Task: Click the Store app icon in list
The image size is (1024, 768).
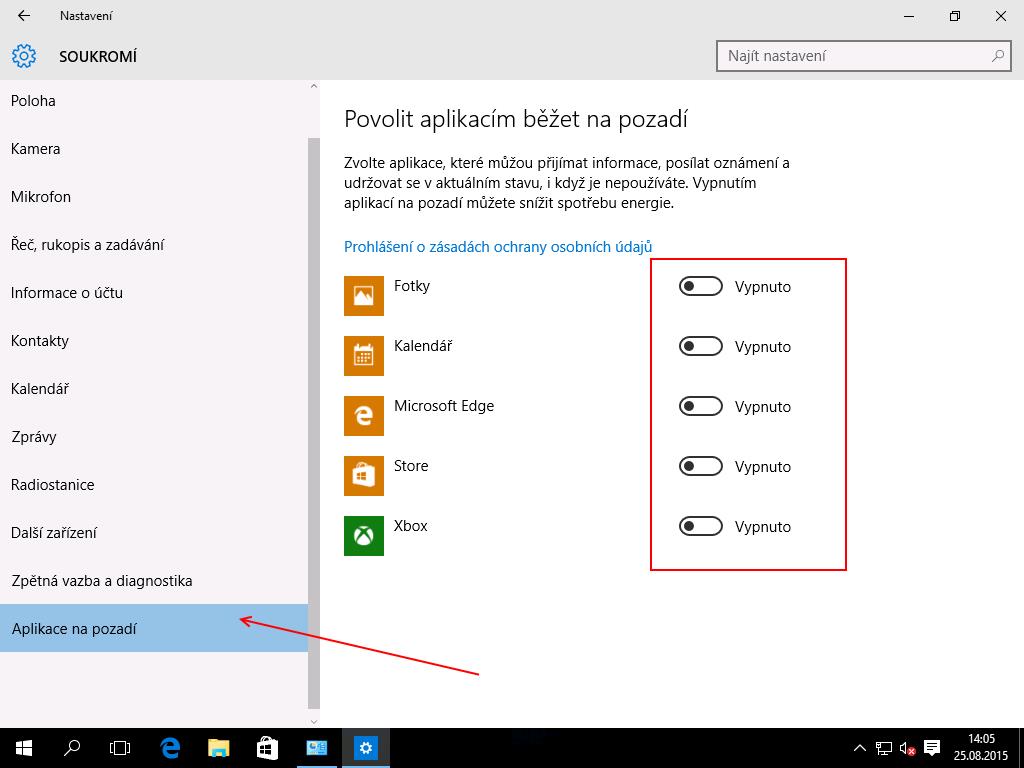Action: click(x=364, y=476)
